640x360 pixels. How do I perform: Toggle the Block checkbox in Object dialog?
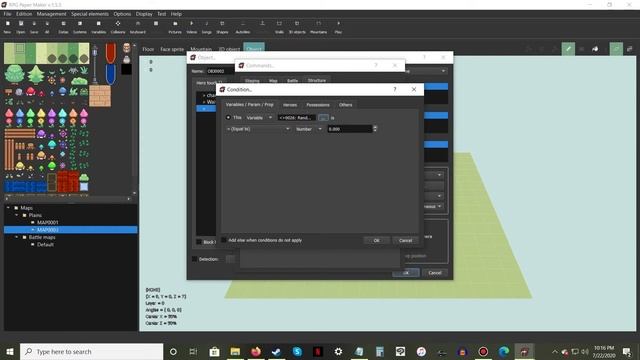coord(199,242)
